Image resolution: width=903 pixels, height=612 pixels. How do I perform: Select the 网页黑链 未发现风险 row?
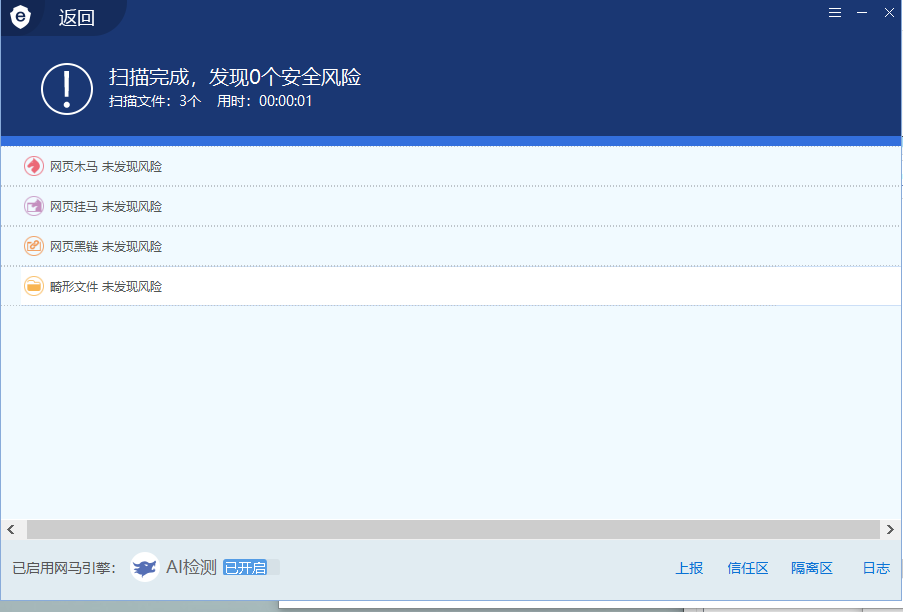452,246
